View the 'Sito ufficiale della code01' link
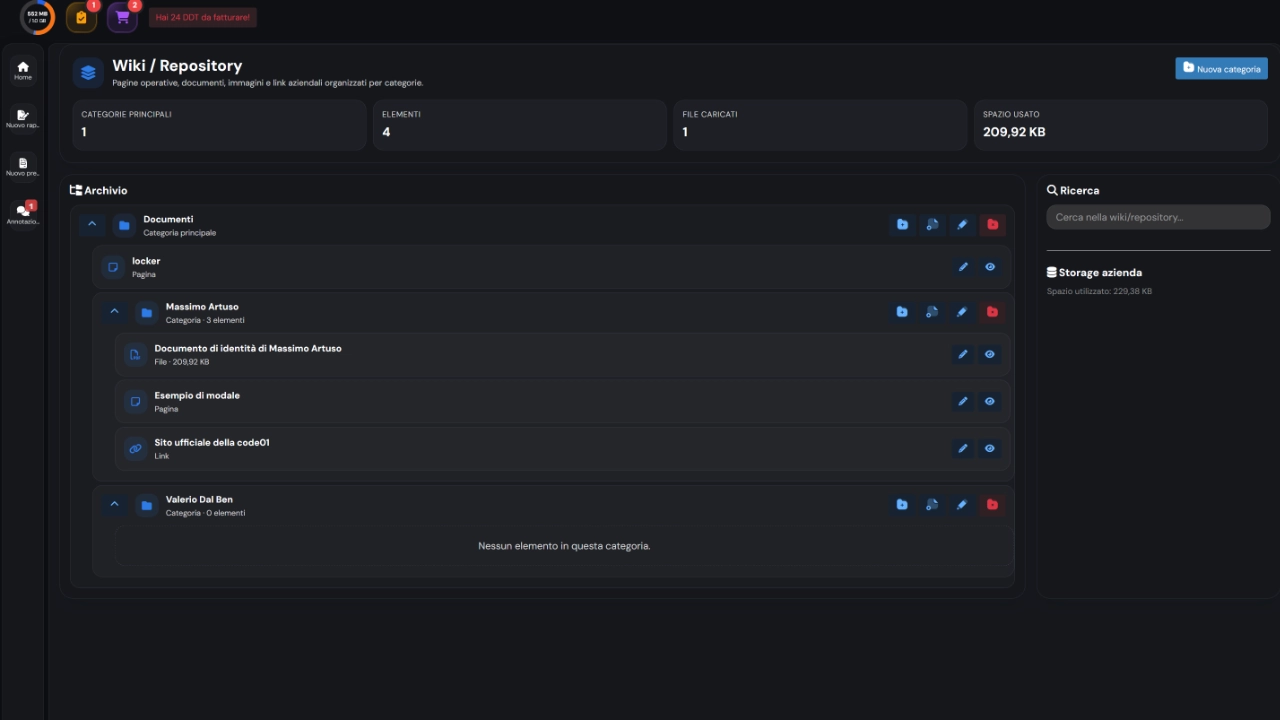The width and height of the screenshot is (1280, 720). [x=990, y=448]
